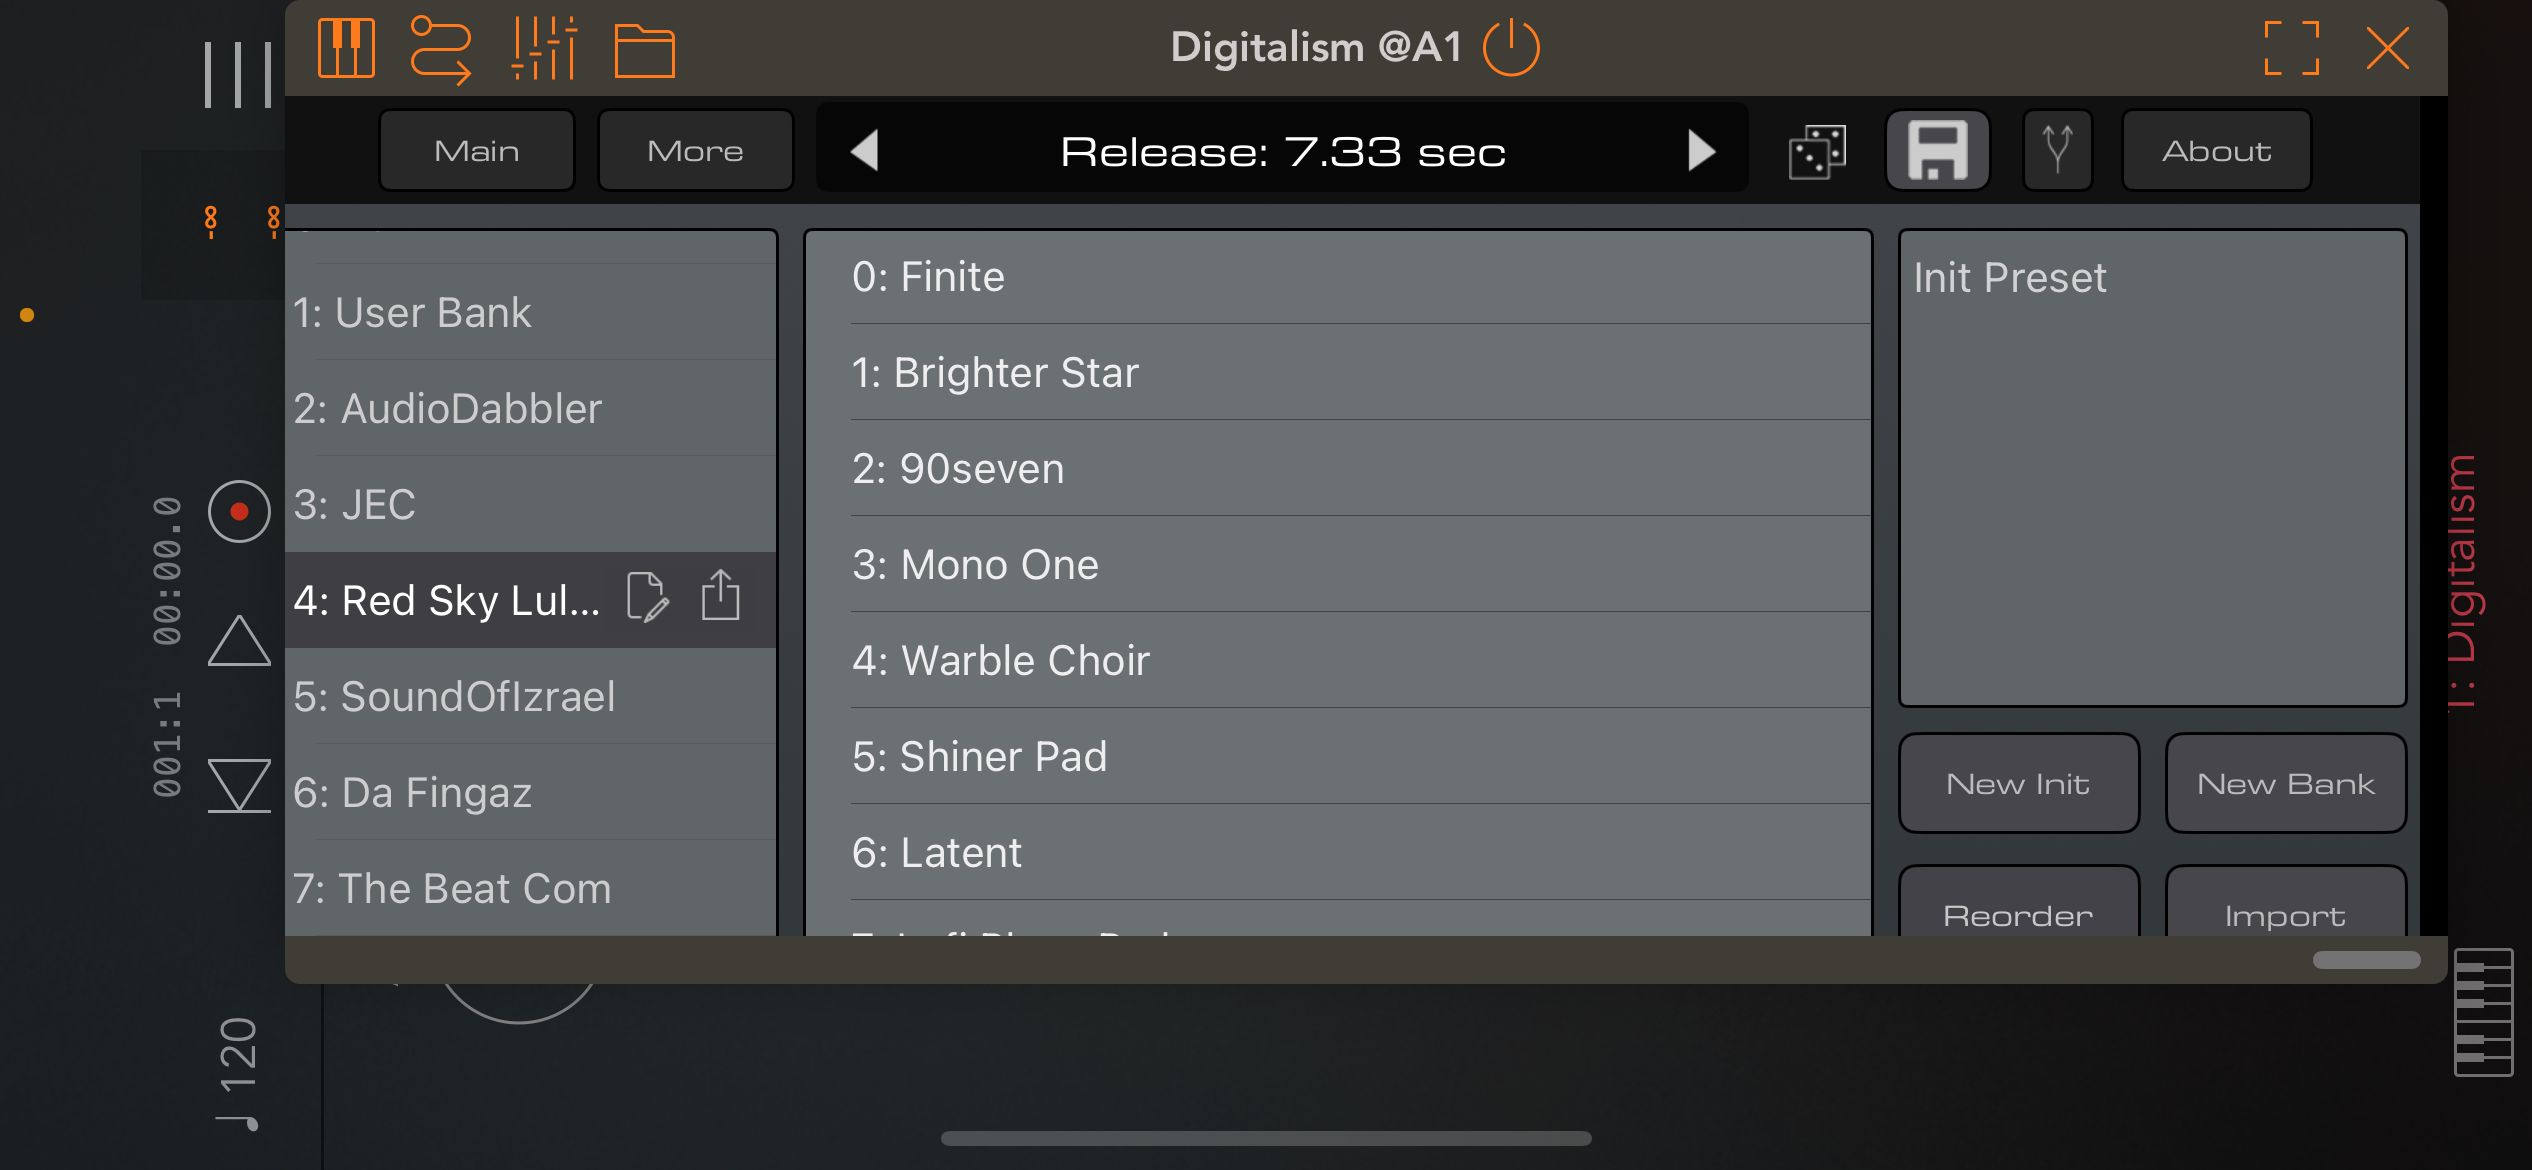2532x1170 pixels.
Task: Open the piano keyboard view icon
Action: pos(346,47)
